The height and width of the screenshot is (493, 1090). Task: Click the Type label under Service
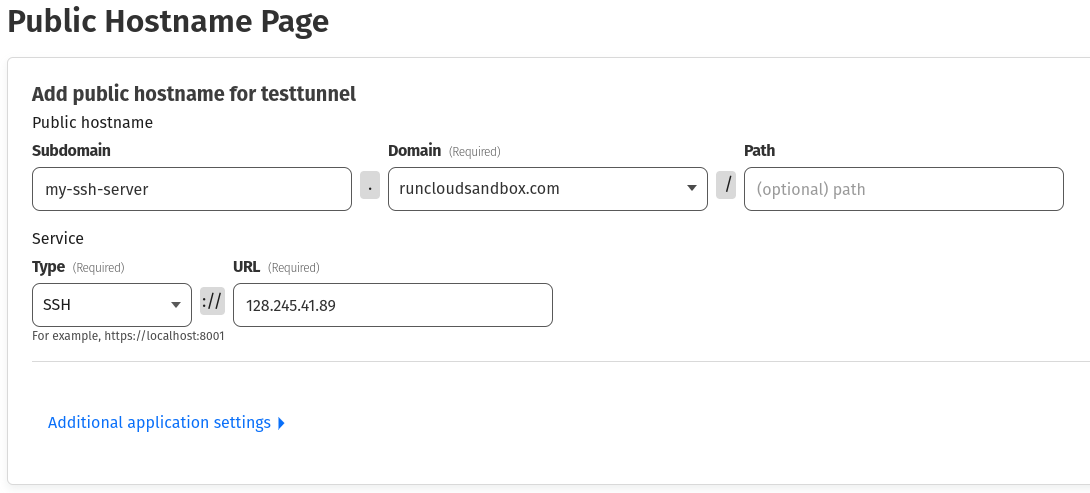pyautogui.click(x=49, y=267)
